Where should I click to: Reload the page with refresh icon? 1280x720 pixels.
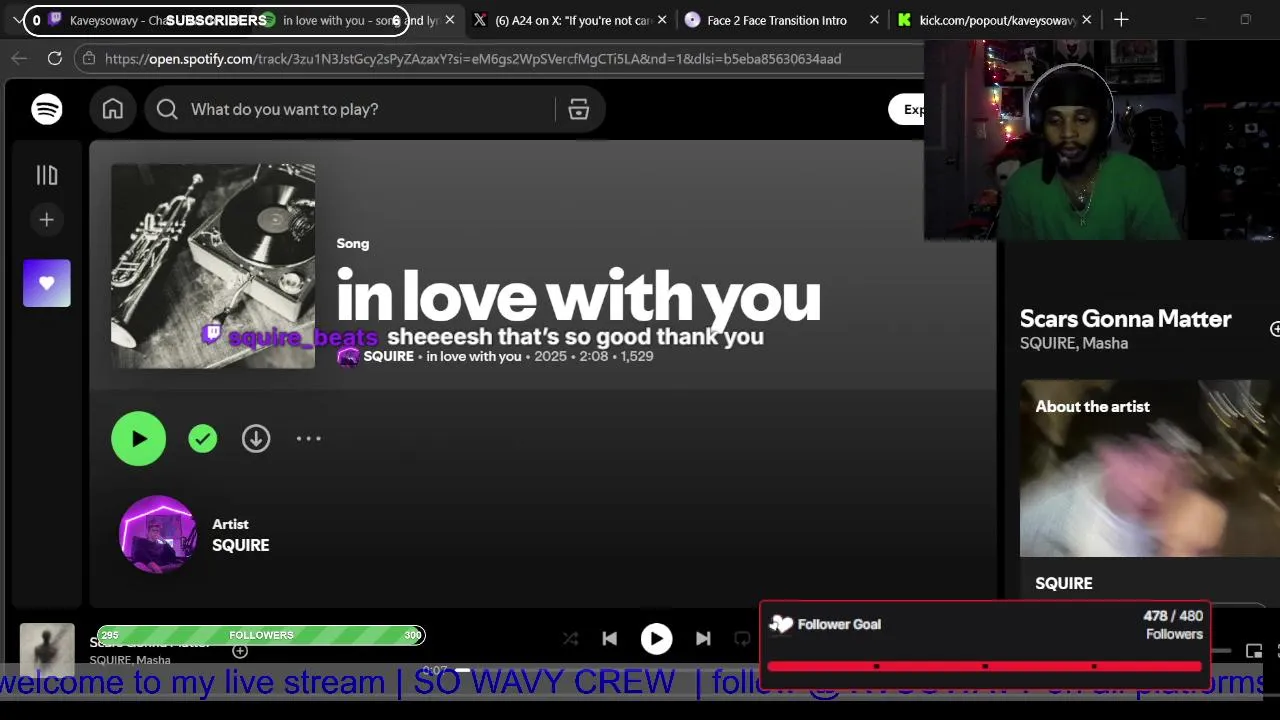point(55,59)
